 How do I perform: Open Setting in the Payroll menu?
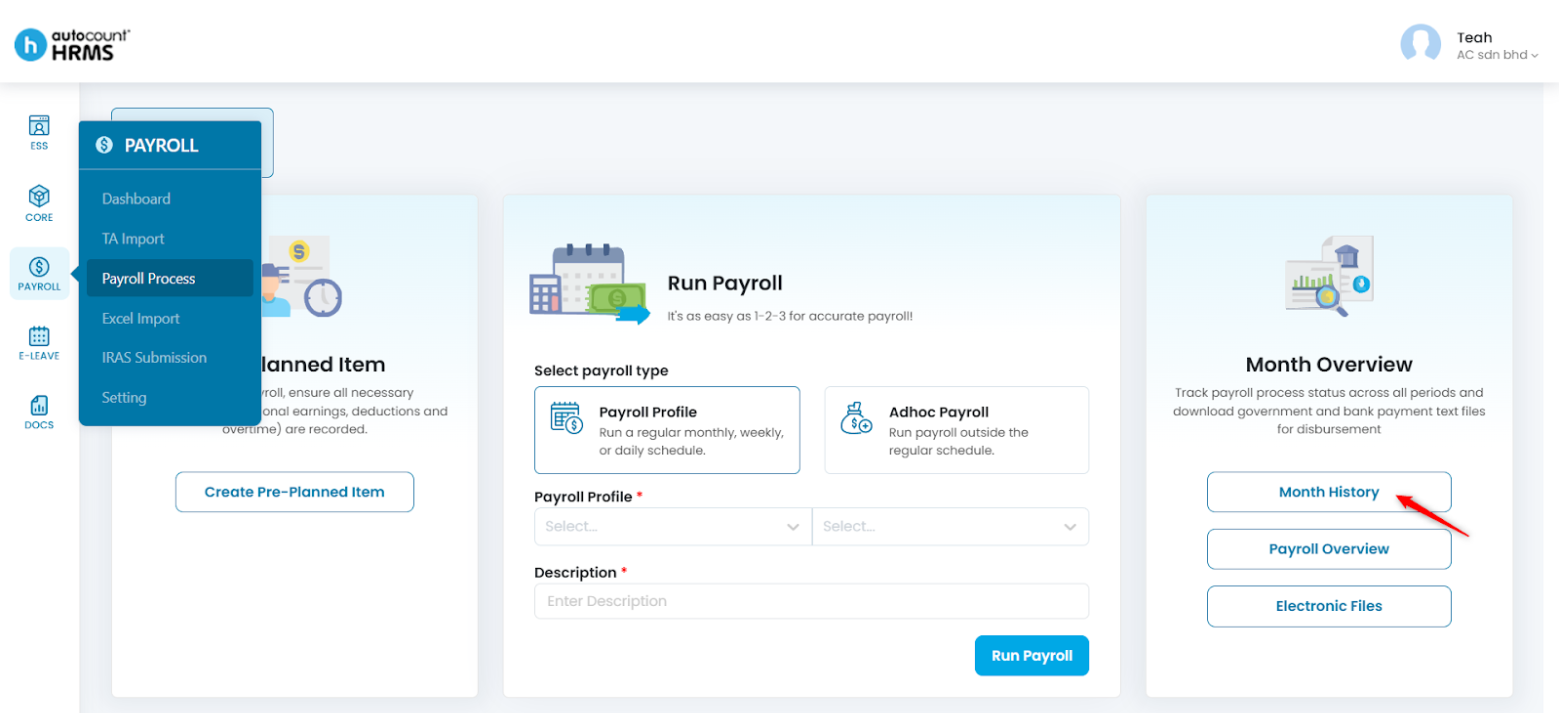124,397
